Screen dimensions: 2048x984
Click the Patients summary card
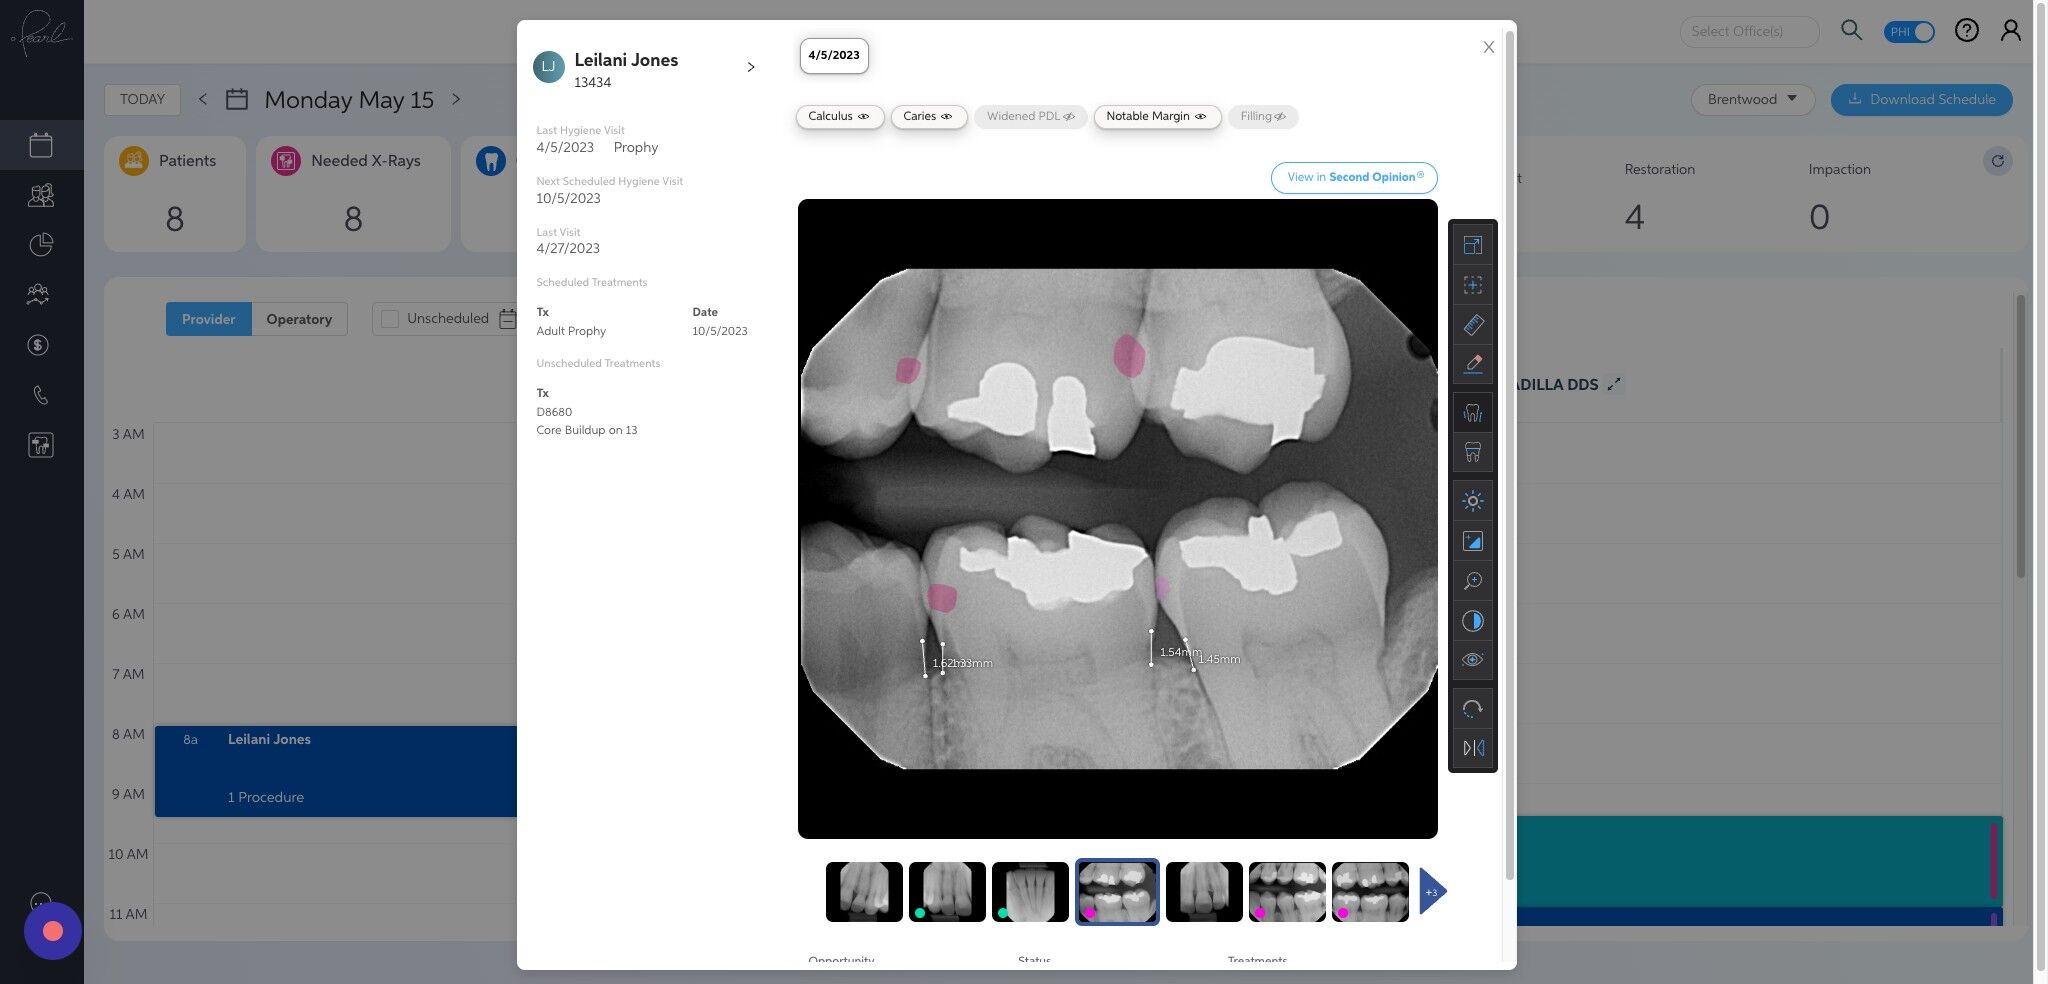[x=175, y=194]
